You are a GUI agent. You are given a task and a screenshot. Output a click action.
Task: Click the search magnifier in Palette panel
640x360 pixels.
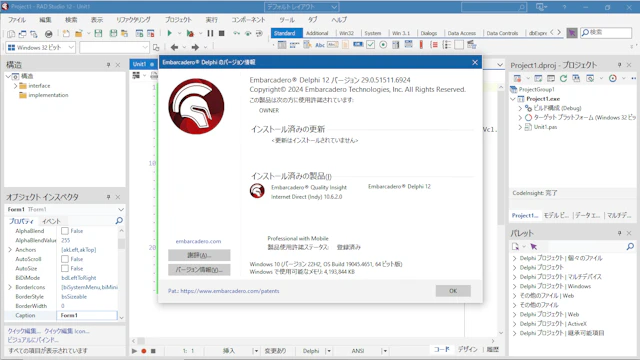tap(630, 247)
